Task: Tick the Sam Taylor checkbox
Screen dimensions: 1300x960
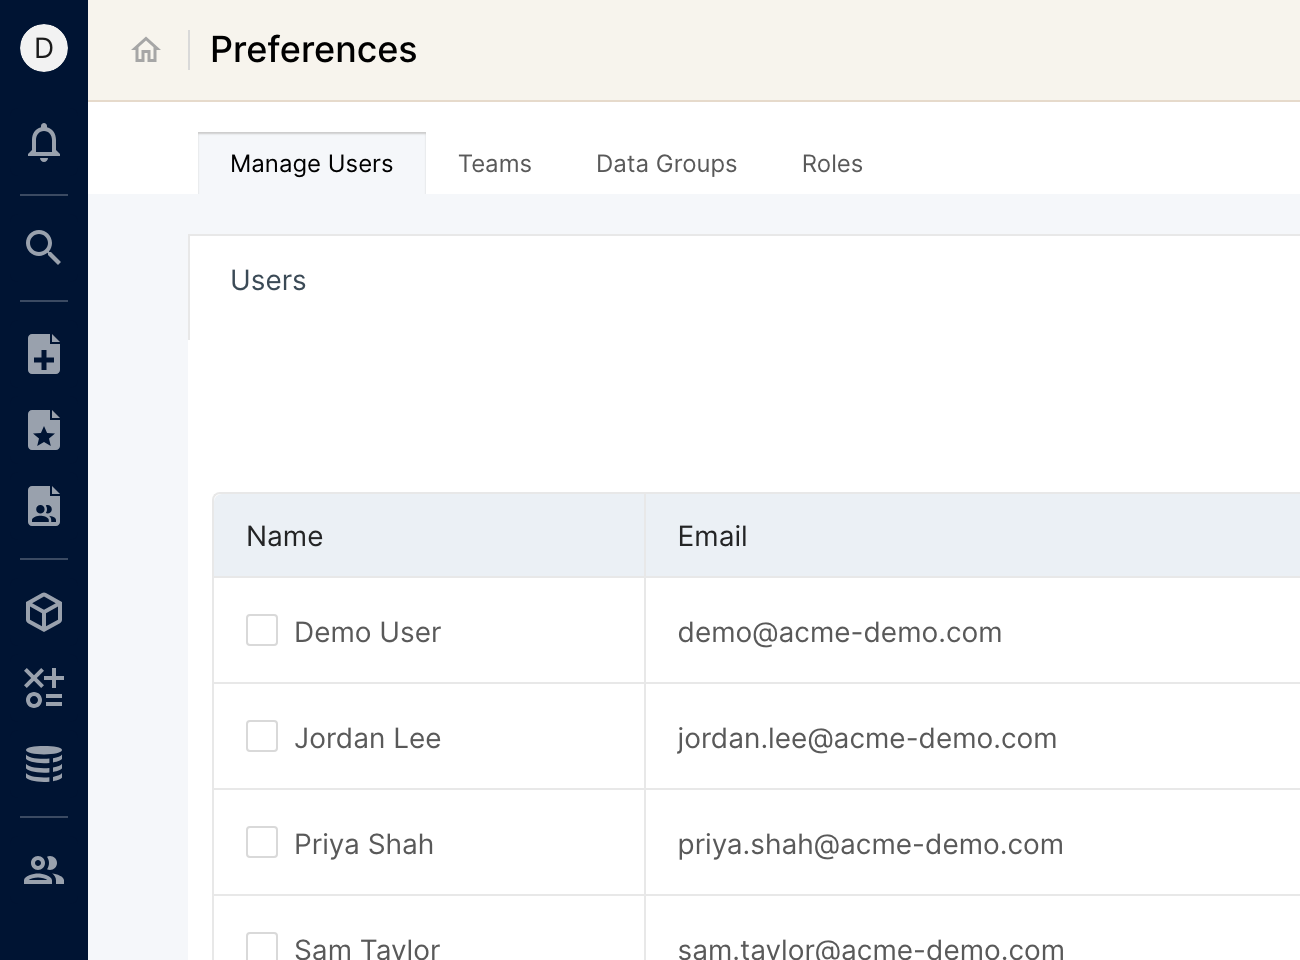Action: pyautogui.click(x=262, y=946)
